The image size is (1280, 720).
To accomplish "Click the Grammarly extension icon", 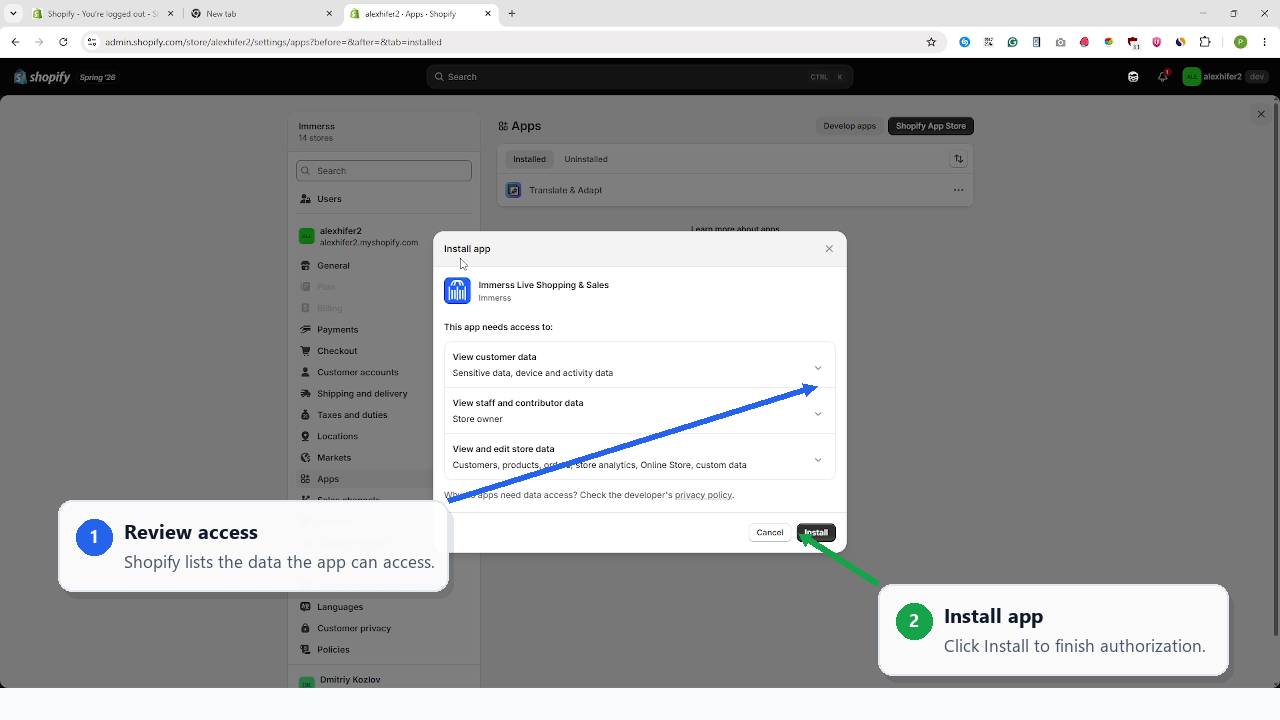I will click(x=1012, y=42).
